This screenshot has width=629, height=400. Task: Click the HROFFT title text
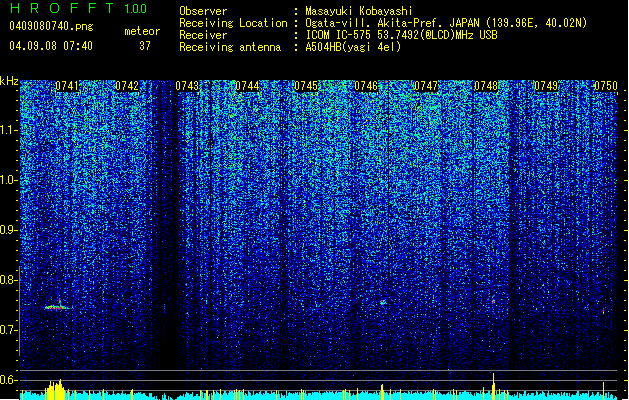pos(62,8)
